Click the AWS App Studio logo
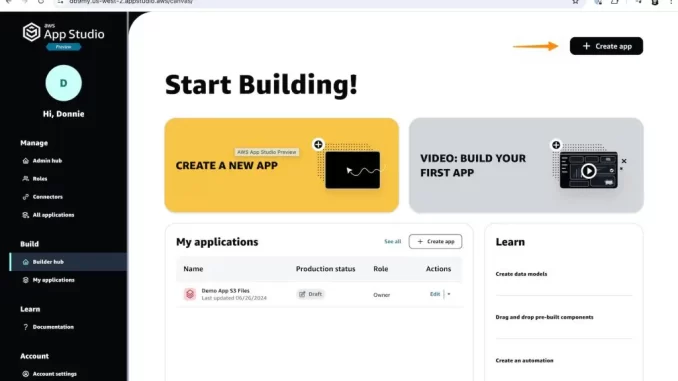678x381 pixels. (64, 32)
